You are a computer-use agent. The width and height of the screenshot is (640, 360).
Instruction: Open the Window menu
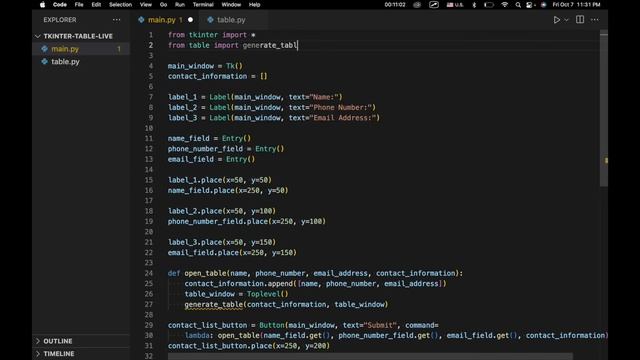coord(231,4)
